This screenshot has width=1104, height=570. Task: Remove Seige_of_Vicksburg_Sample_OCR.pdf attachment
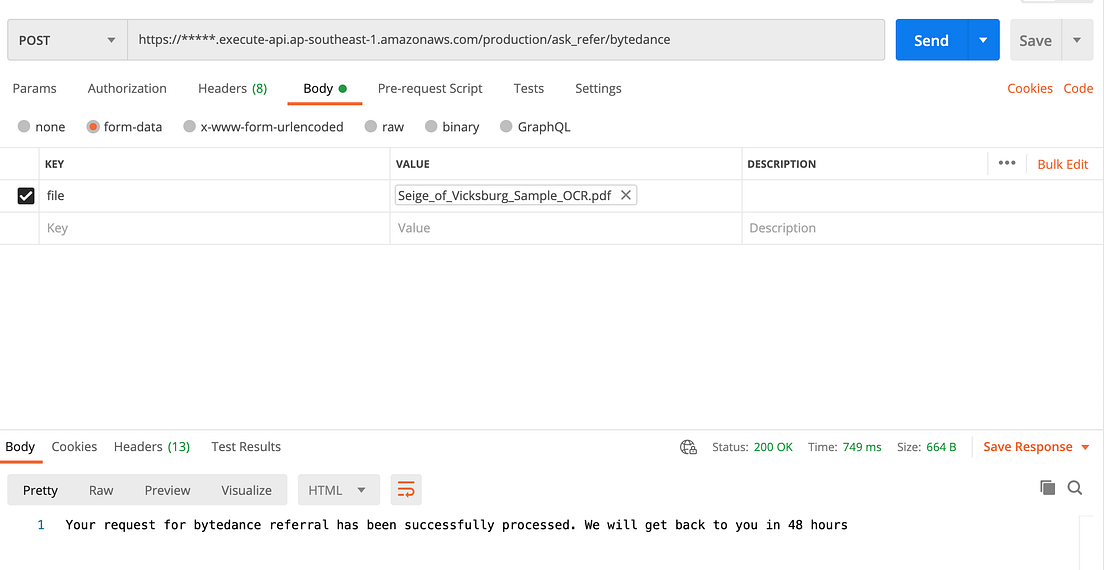click(625, 195)
